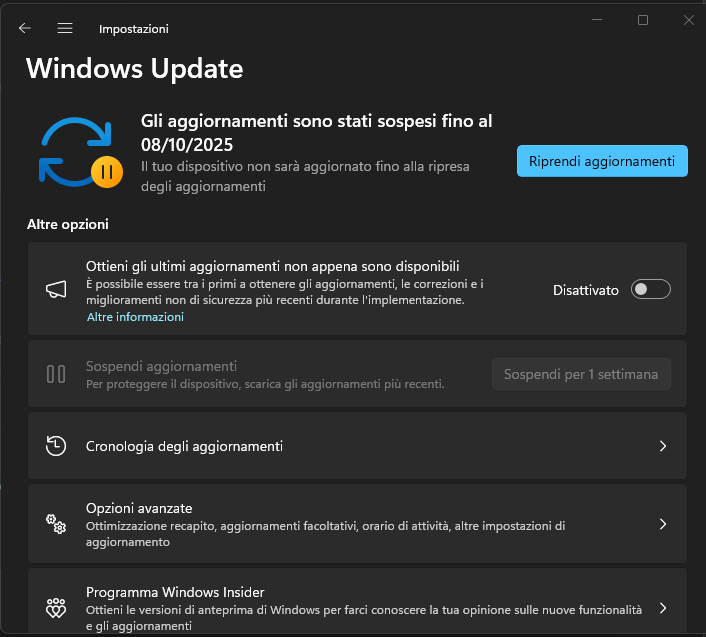Image resolution: width=706 pixels, height=637 pixels.
Task: Click Sospendi per 1 settimana button
Action: [581, 374]
